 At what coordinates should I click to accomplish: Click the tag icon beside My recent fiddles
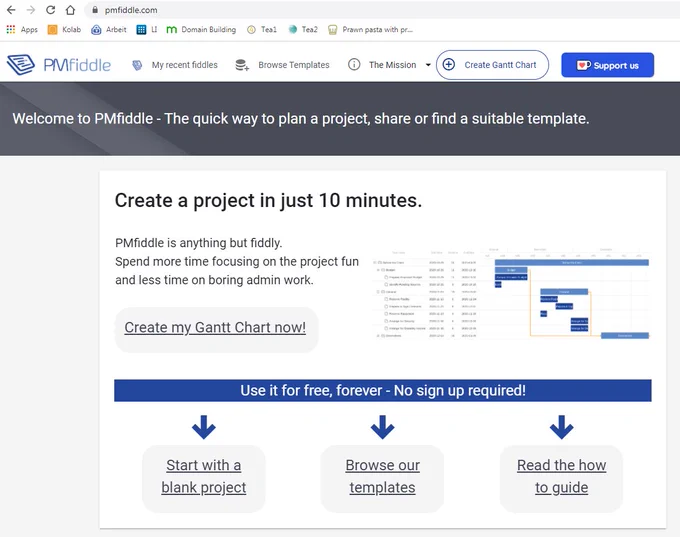(x=137, y=65)
